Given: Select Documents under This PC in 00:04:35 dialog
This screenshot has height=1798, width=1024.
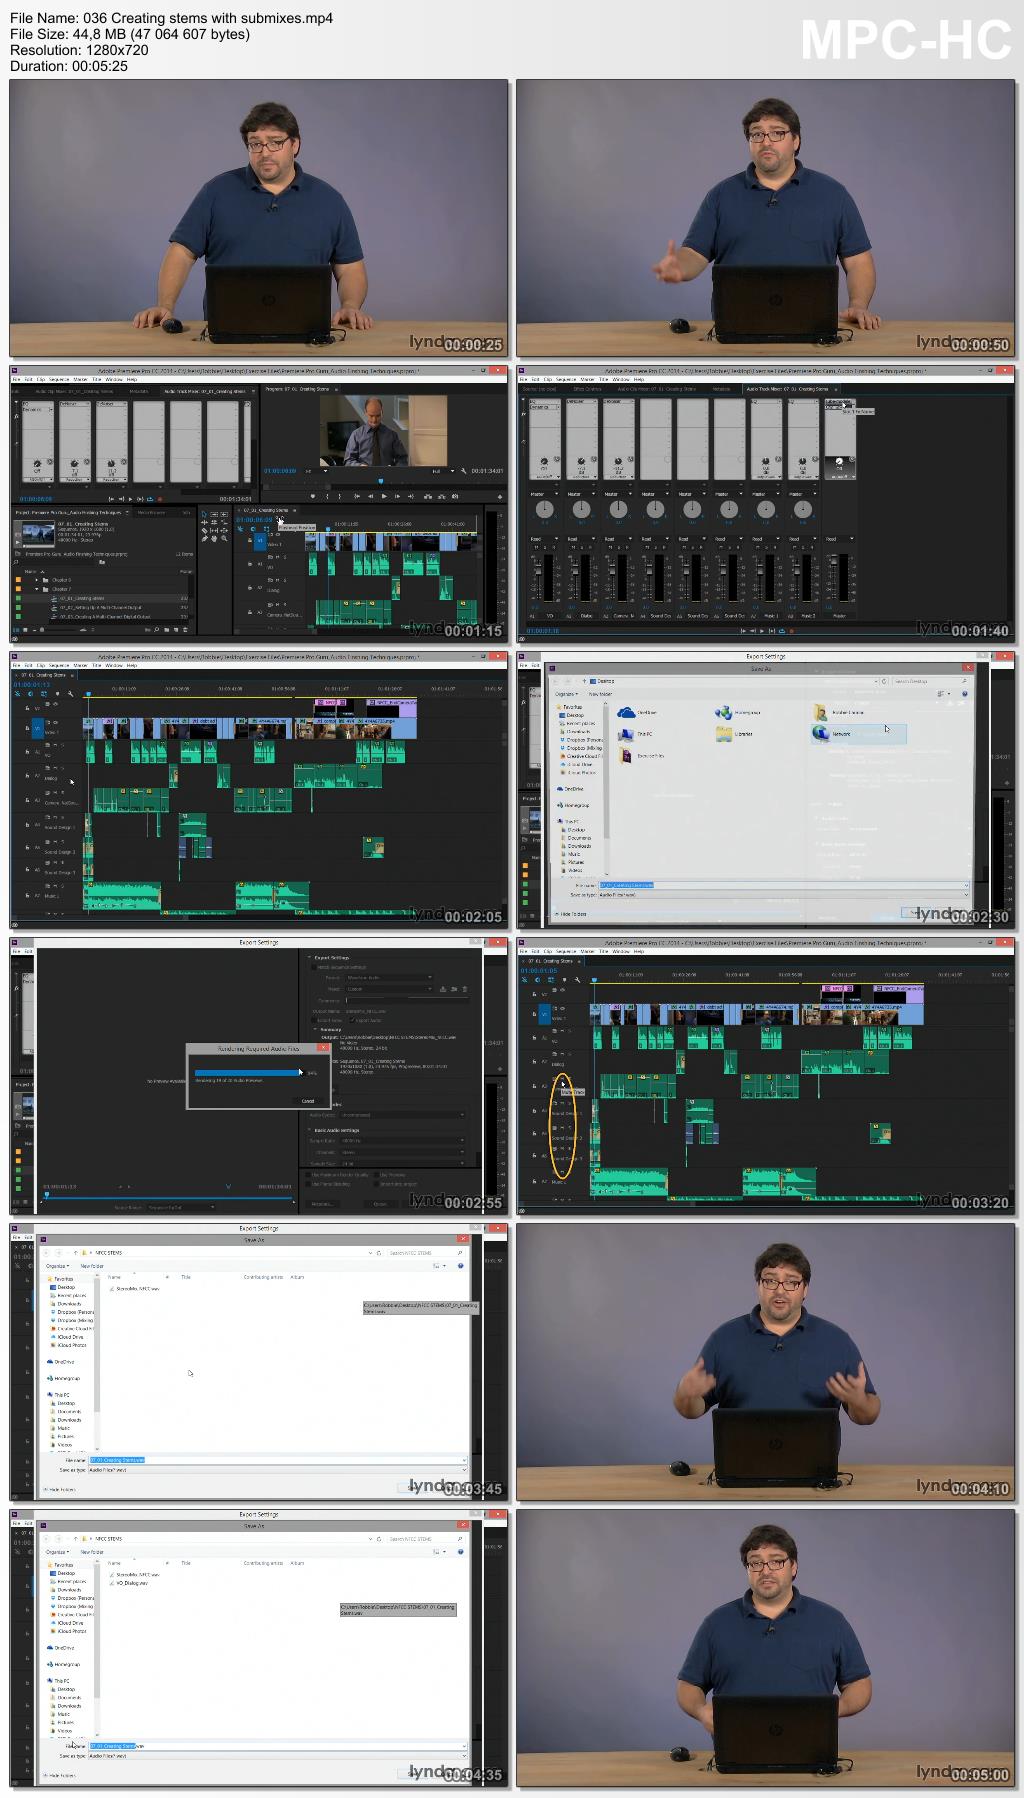Looking at the screenshot, I should [x=68, y=1698].
